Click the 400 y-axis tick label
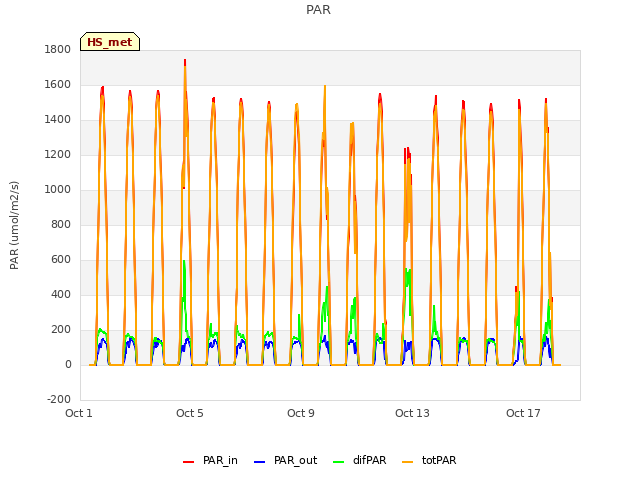This screenshot has width=640, height=480. (x=61, y=295)
